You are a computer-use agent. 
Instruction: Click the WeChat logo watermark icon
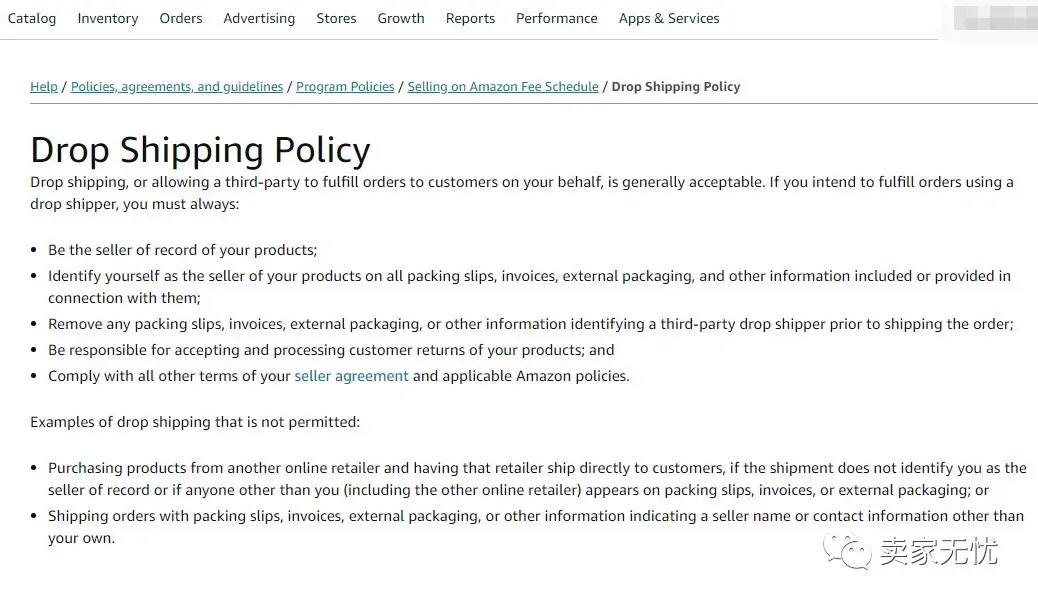click(x=847, y=551)
